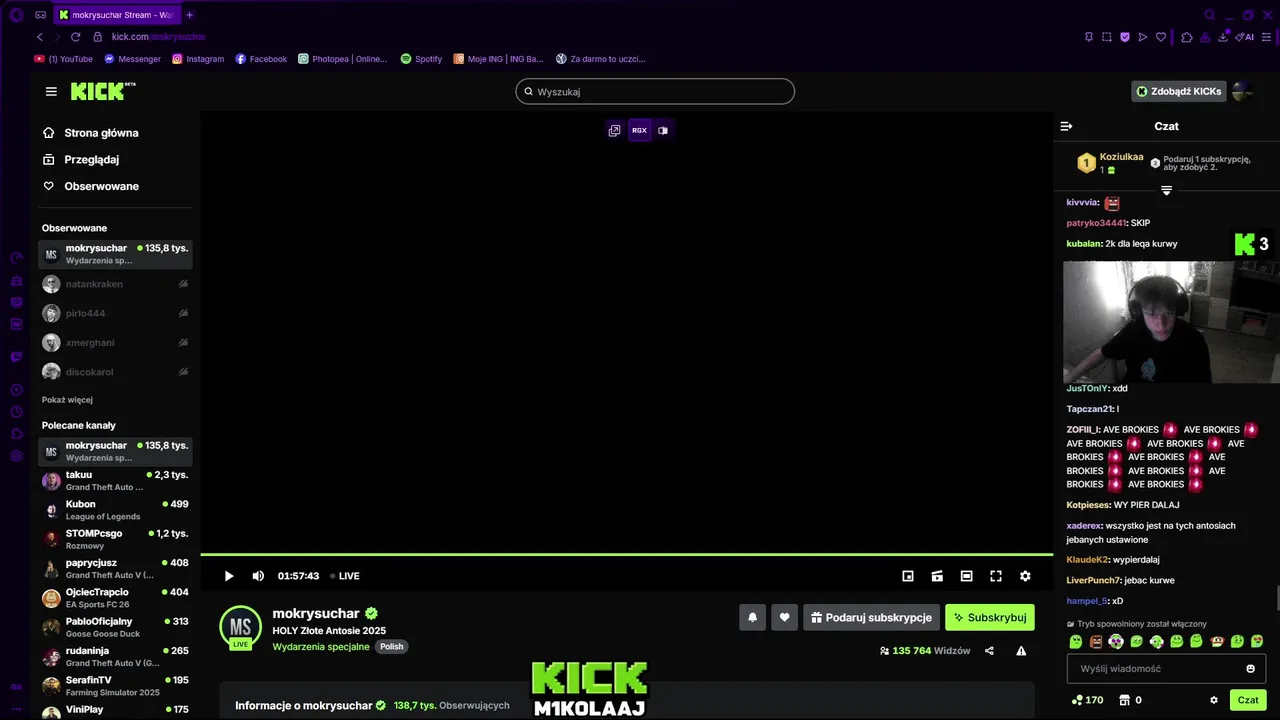The height and width of the screenshot is (720, 1280).
Task: Expand the chat leaderboard chevron
Action: pyautogui.click(x=1166, y=190)
